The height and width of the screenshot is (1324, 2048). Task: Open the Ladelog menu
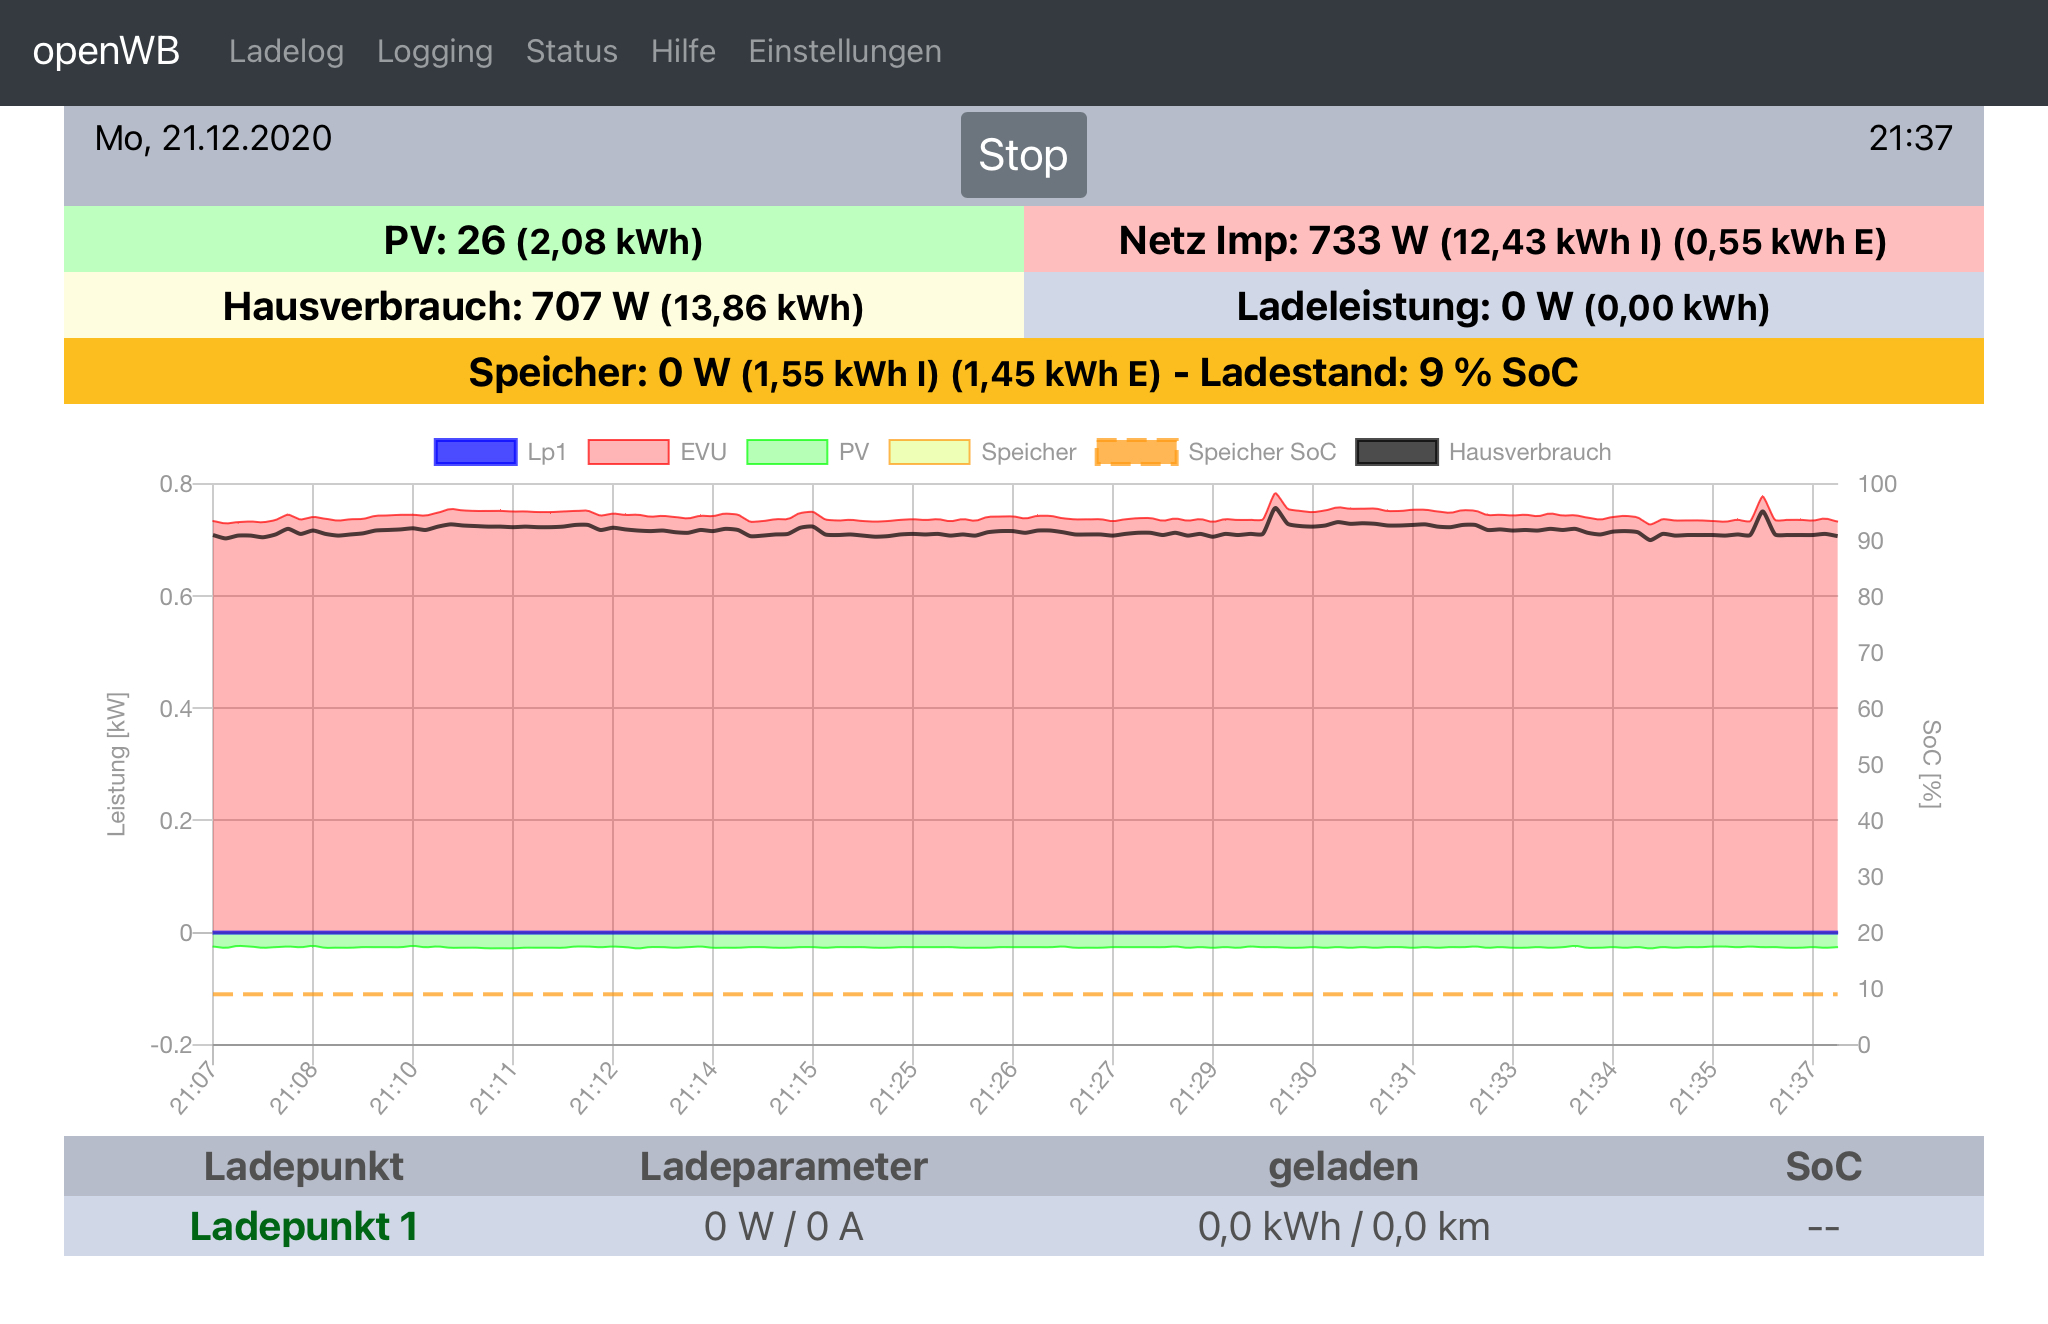click(x=286, y=51)
